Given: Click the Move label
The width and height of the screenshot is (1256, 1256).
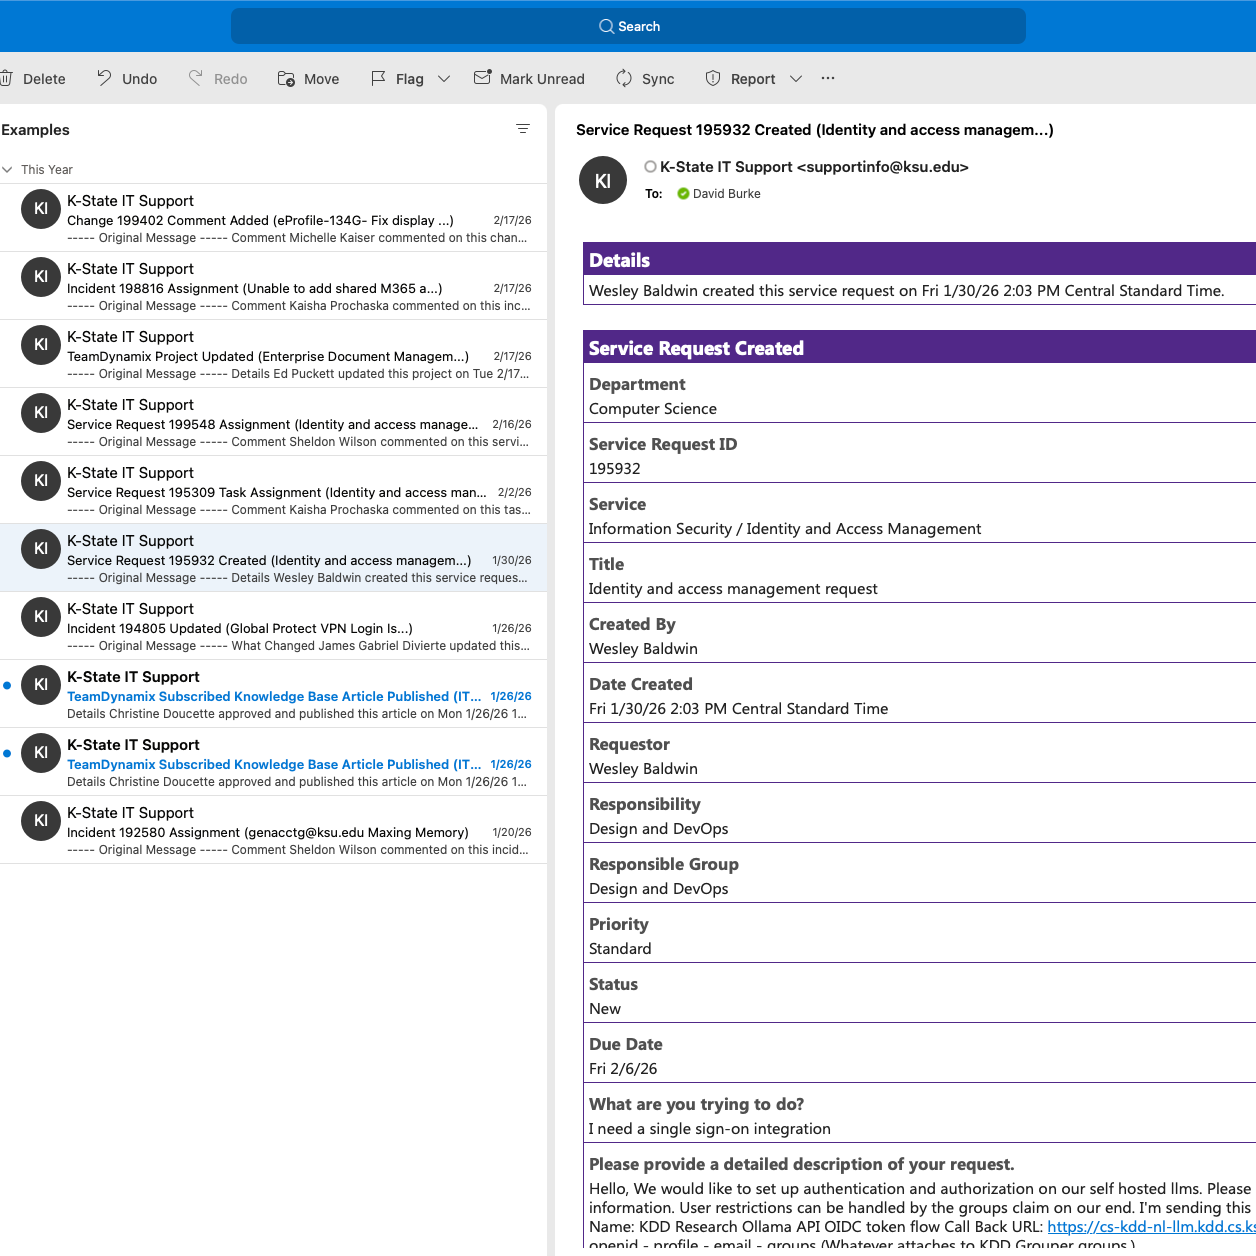Looking at the screenshot, I should (x=321, y=79).
